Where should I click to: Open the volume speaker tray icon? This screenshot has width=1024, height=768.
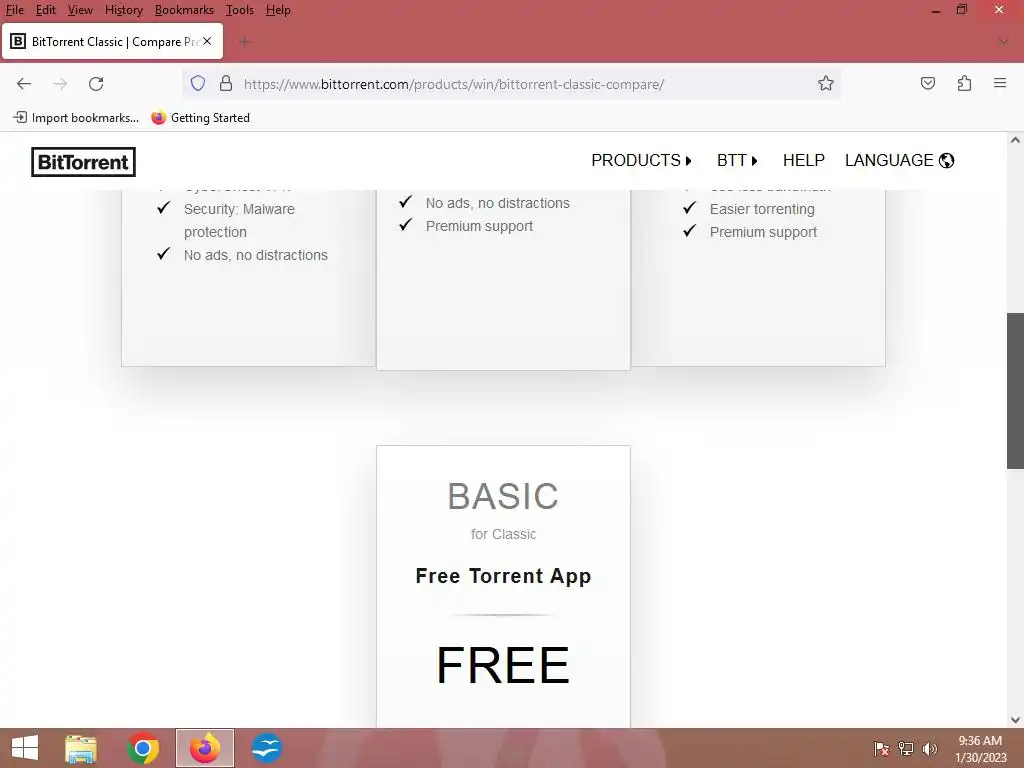(x=930, y=749)
